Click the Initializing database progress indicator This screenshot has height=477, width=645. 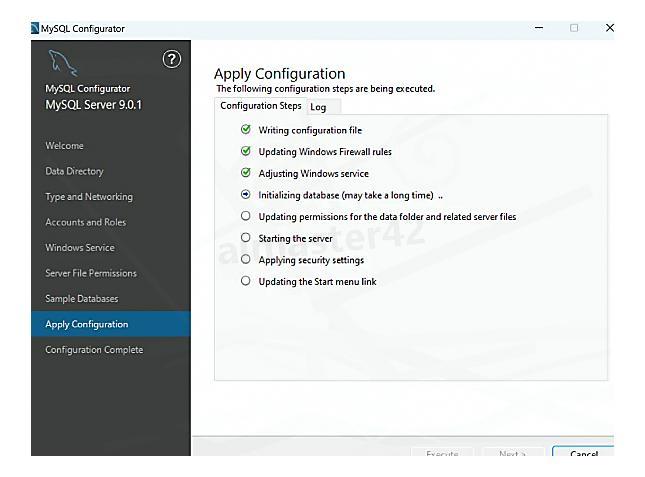coord(246,195)
